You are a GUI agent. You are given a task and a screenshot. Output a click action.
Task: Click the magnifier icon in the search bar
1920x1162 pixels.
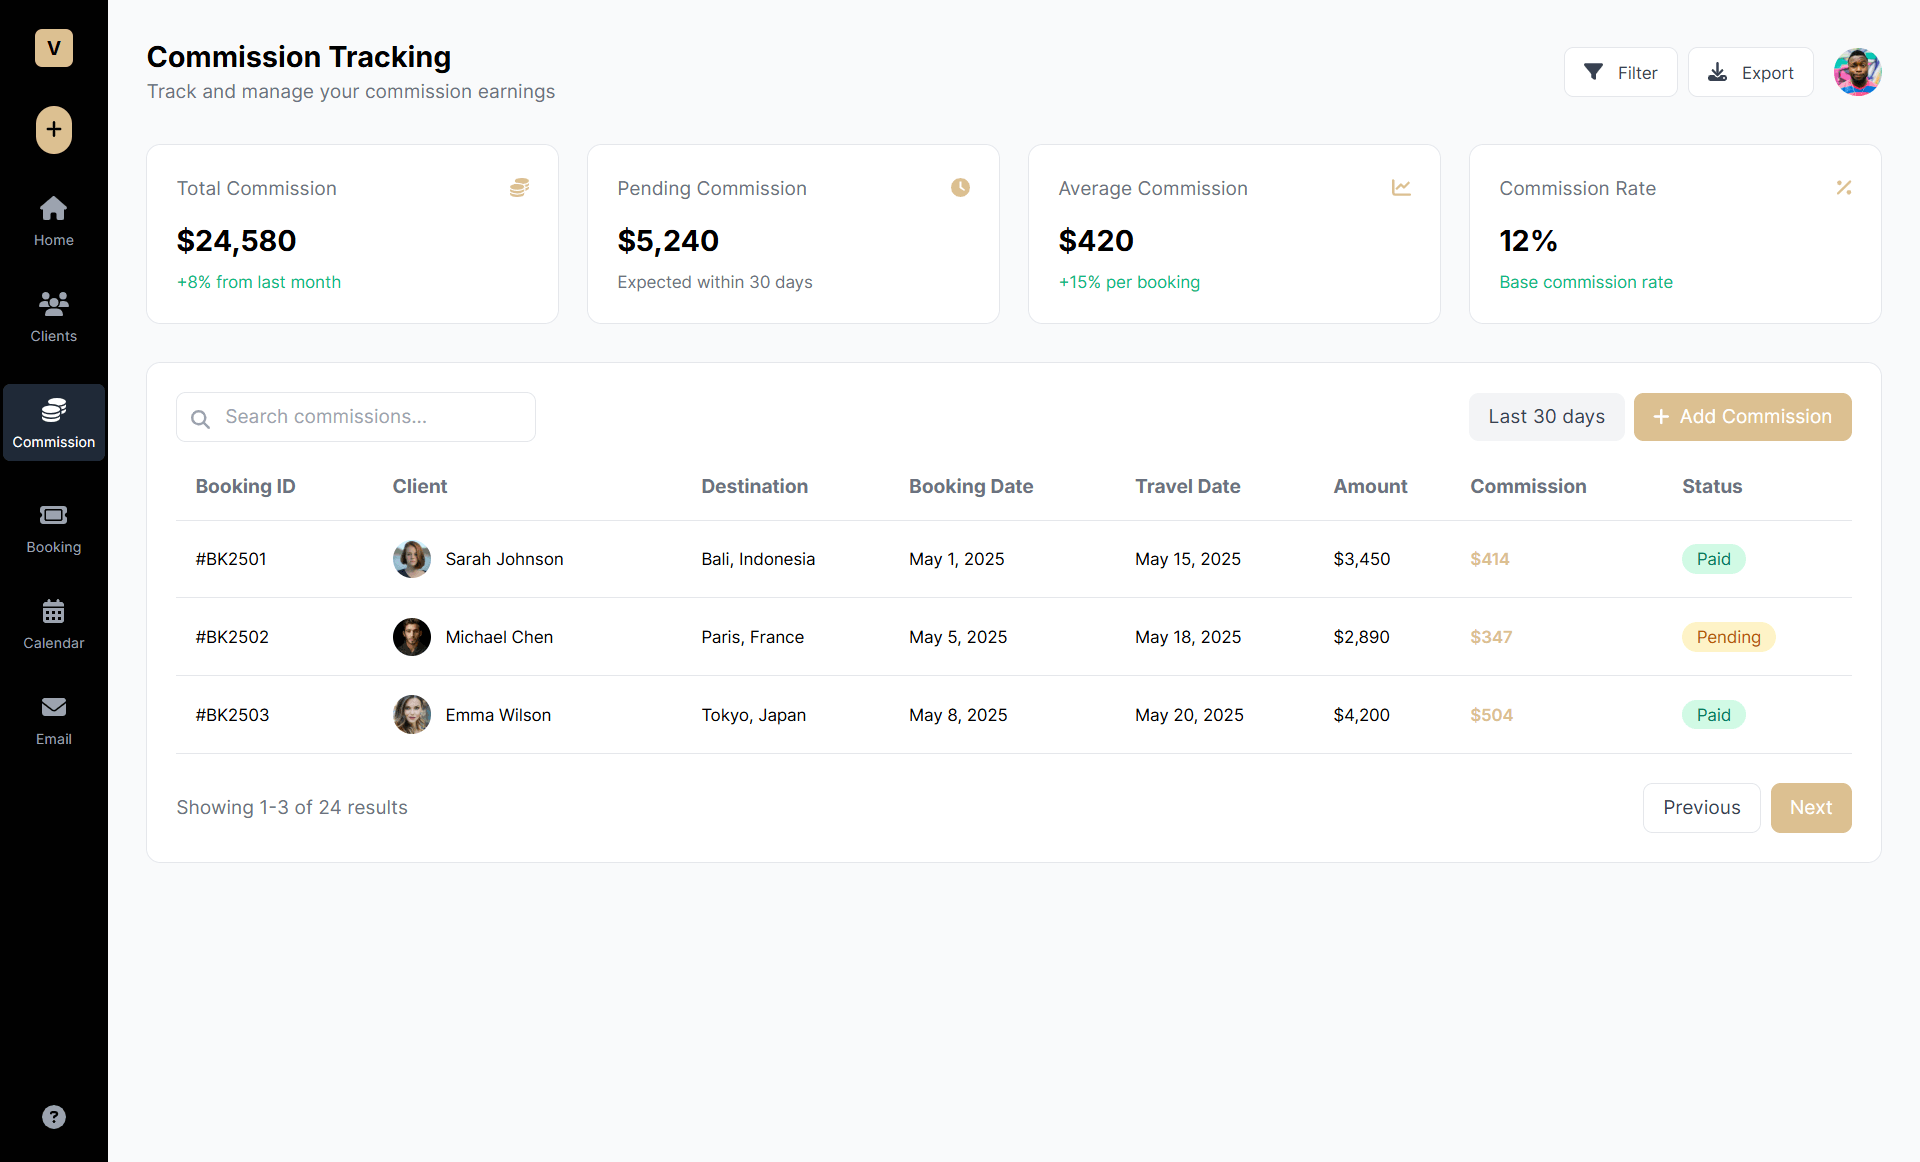pyautogui.click(x=200, y=419)
